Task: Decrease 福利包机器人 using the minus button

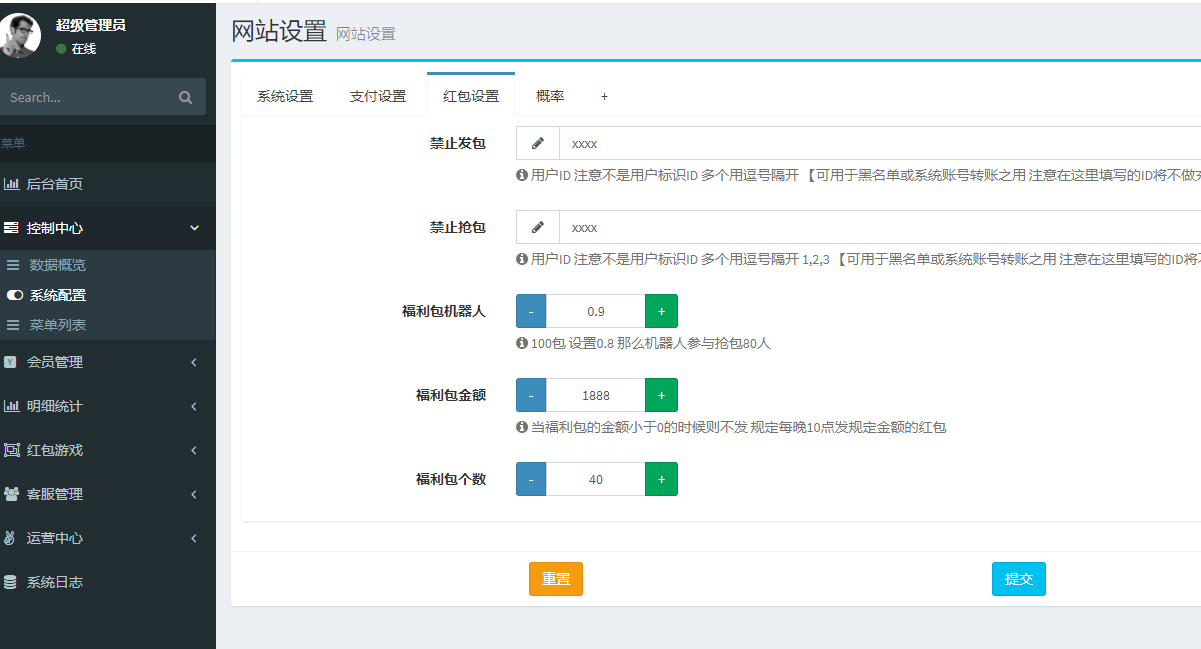Action: tap(530, 311)
